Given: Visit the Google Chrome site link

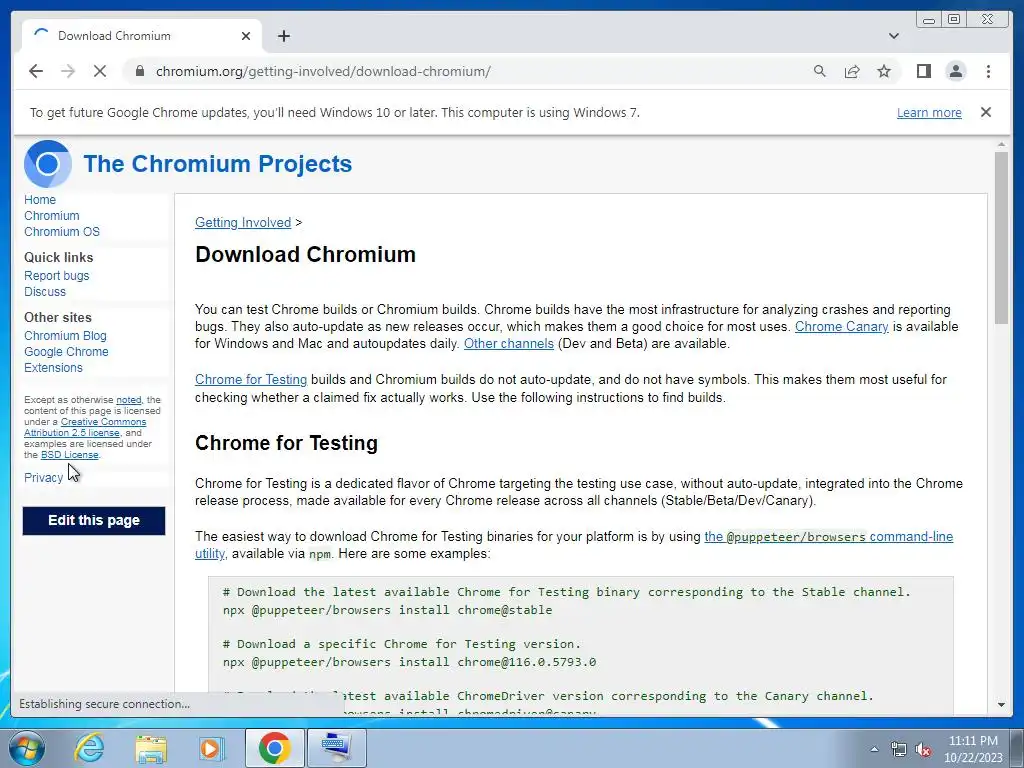Looking at the screenshot, I should pyautogui.click(x=66, y=351).
